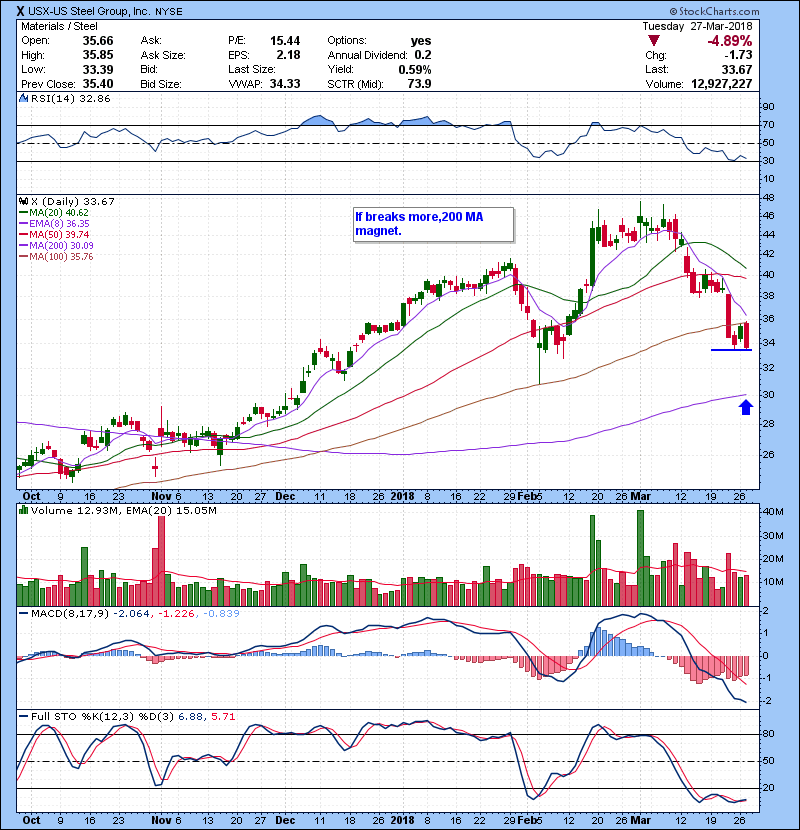Click the red down-triangle change indicator

tap(654, 41)
